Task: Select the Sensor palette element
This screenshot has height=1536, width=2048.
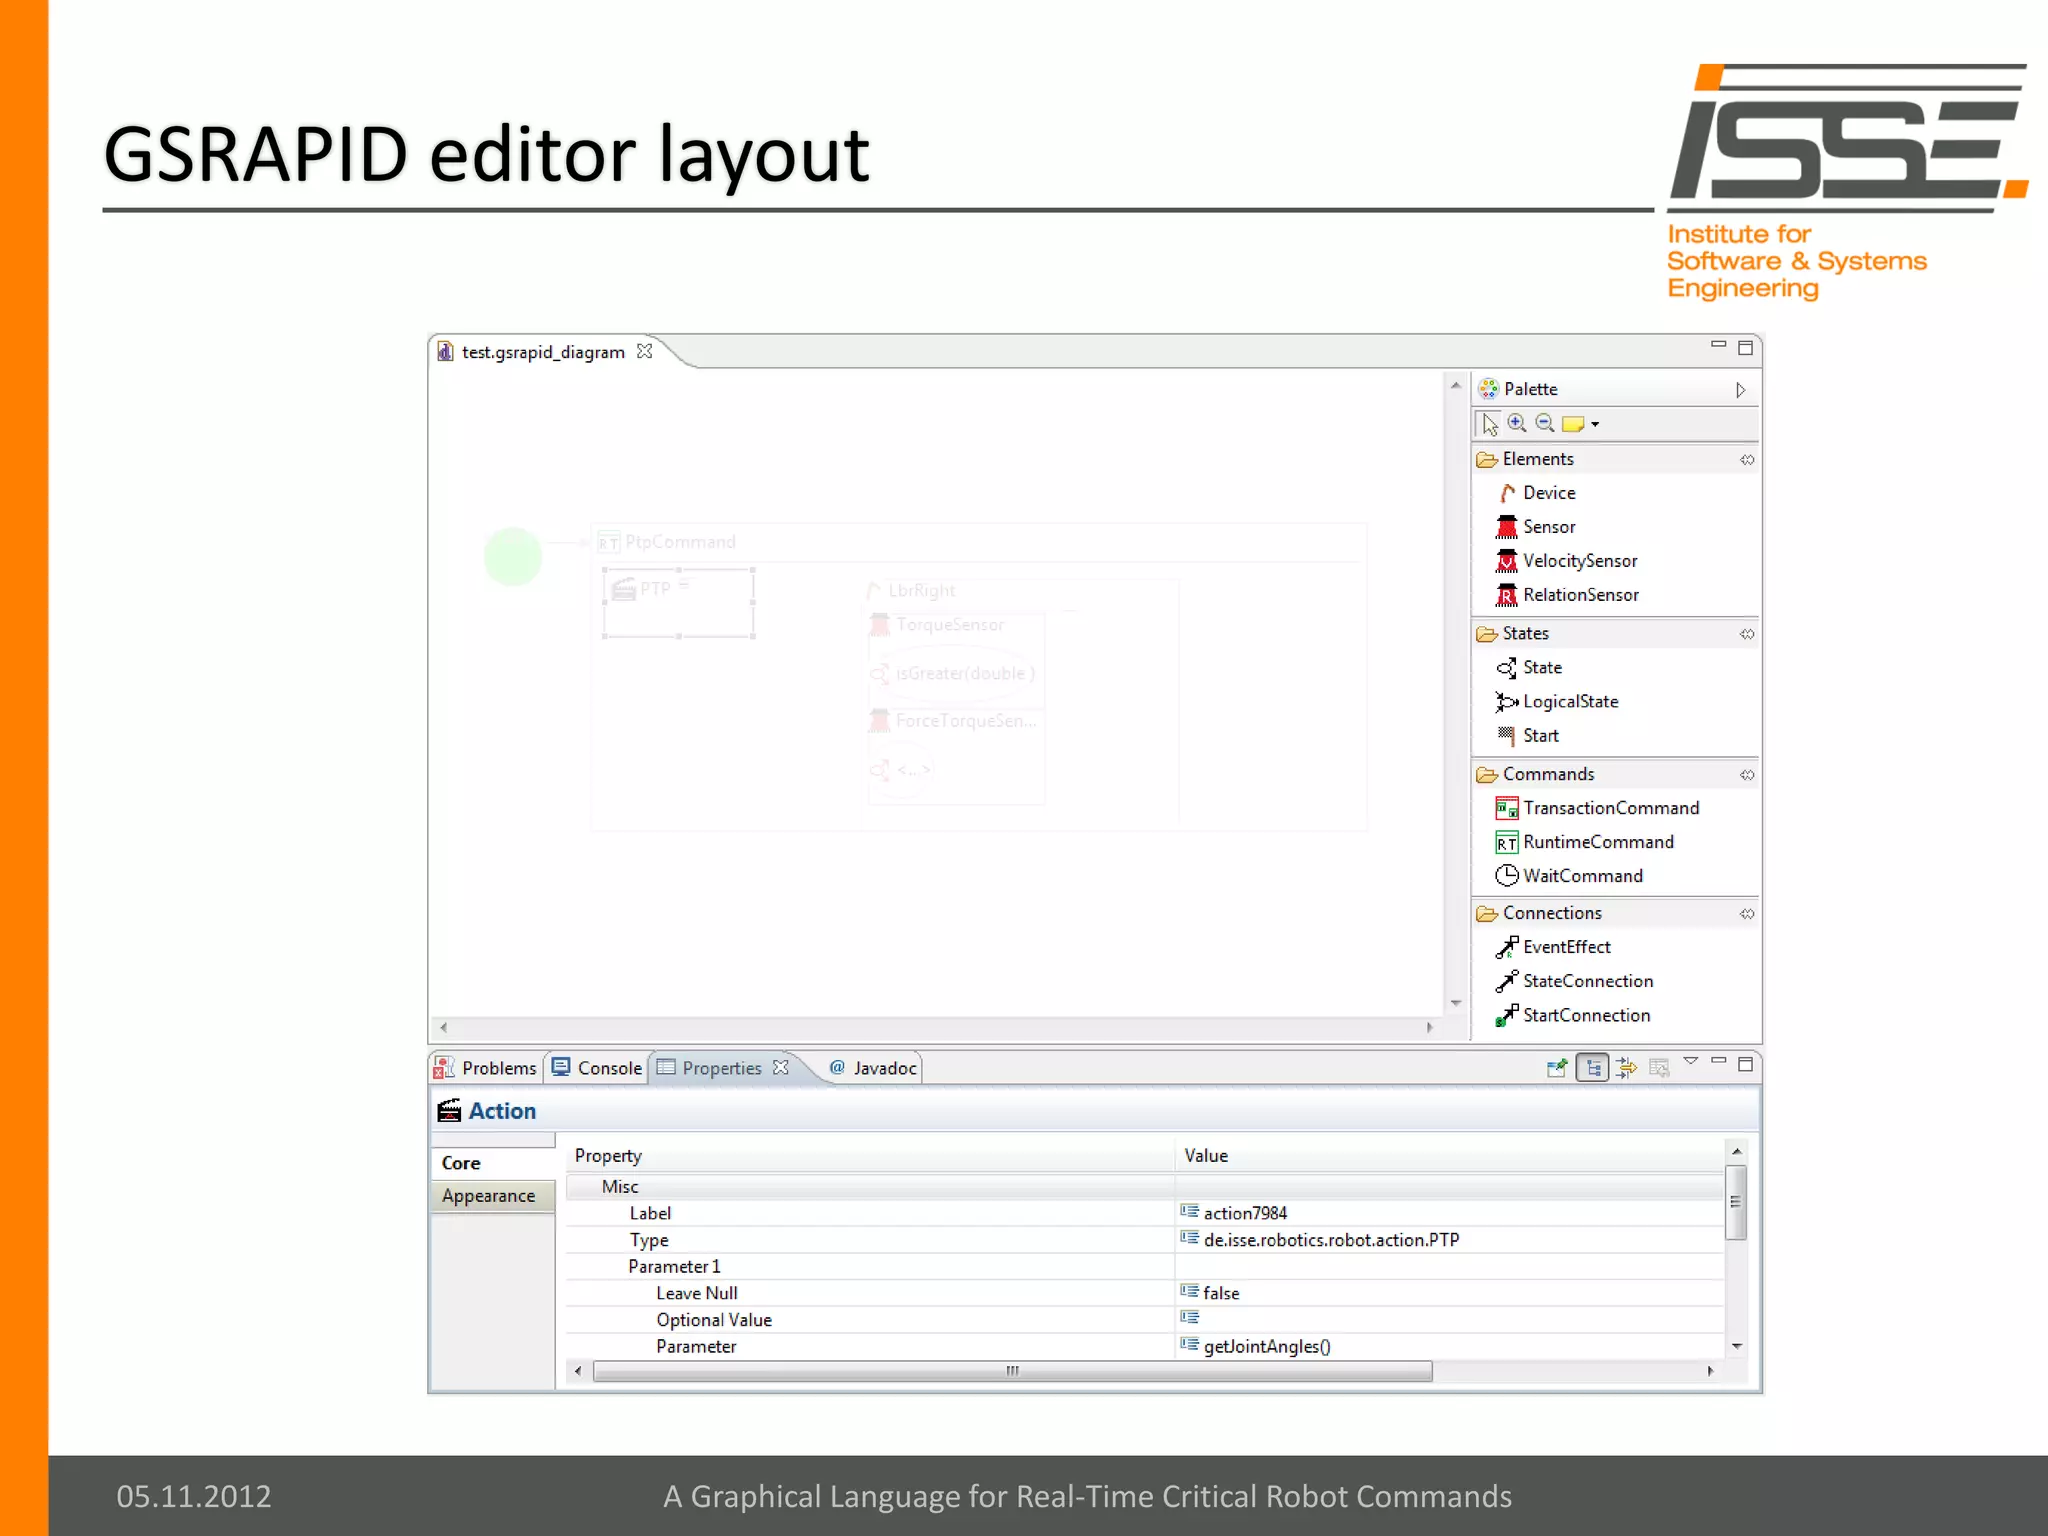Action: click(x=1537, y=527)
